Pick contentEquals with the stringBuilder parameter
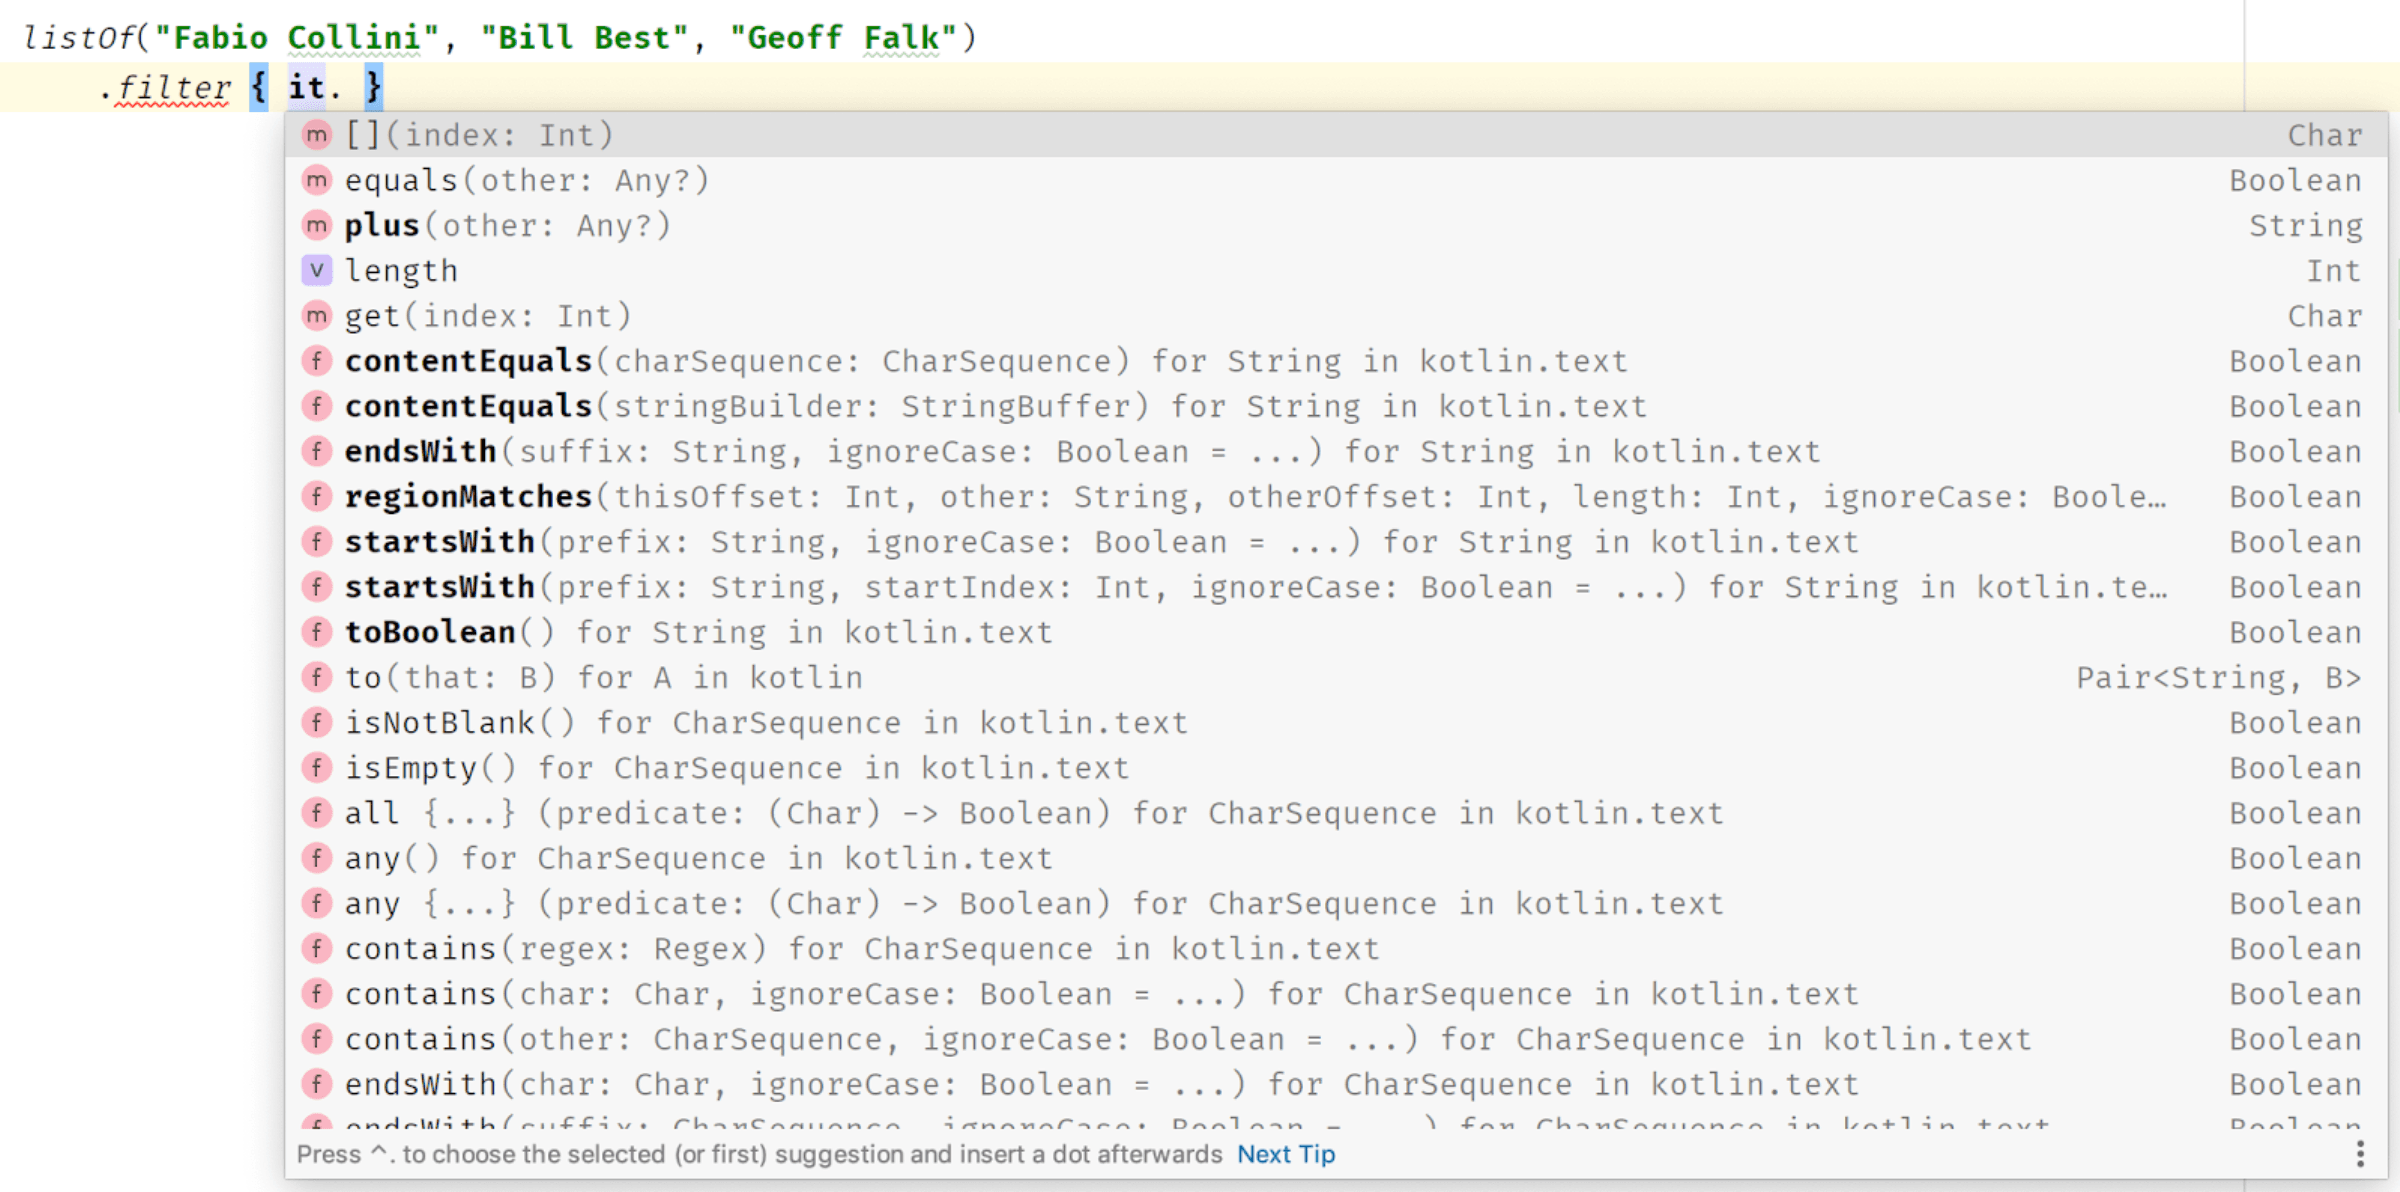The image size is (2400, 1192). point(994,406)
